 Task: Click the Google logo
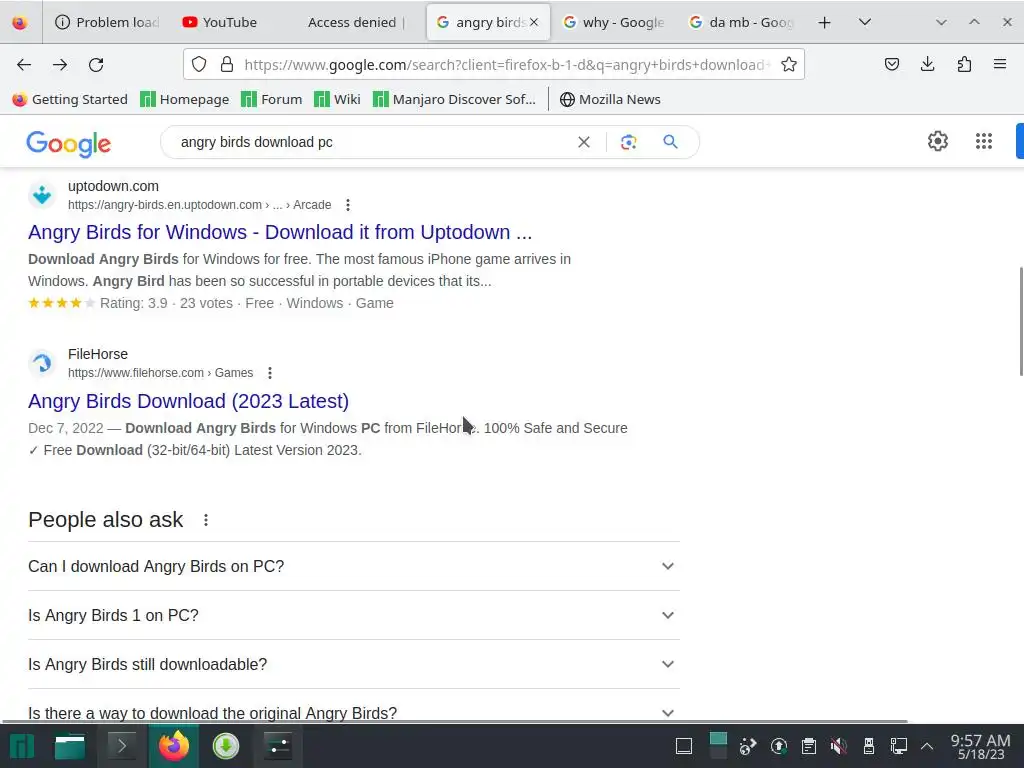click(x=69, y=144)
